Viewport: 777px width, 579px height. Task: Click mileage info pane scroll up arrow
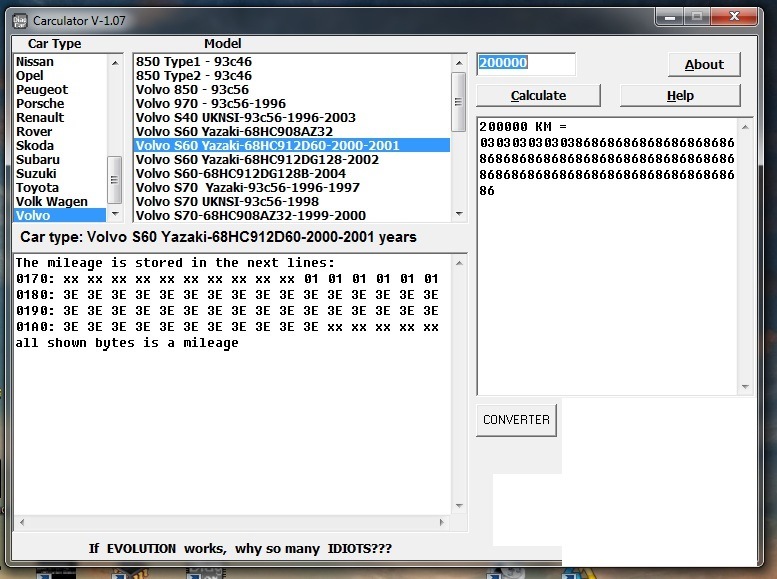pyautogui.click(x=459, y=263)
